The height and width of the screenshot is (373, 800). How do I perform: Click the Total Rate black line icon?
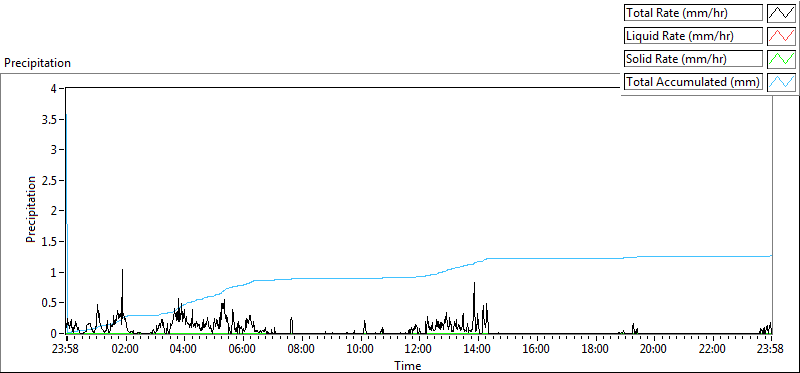click(x=782, y=13)
